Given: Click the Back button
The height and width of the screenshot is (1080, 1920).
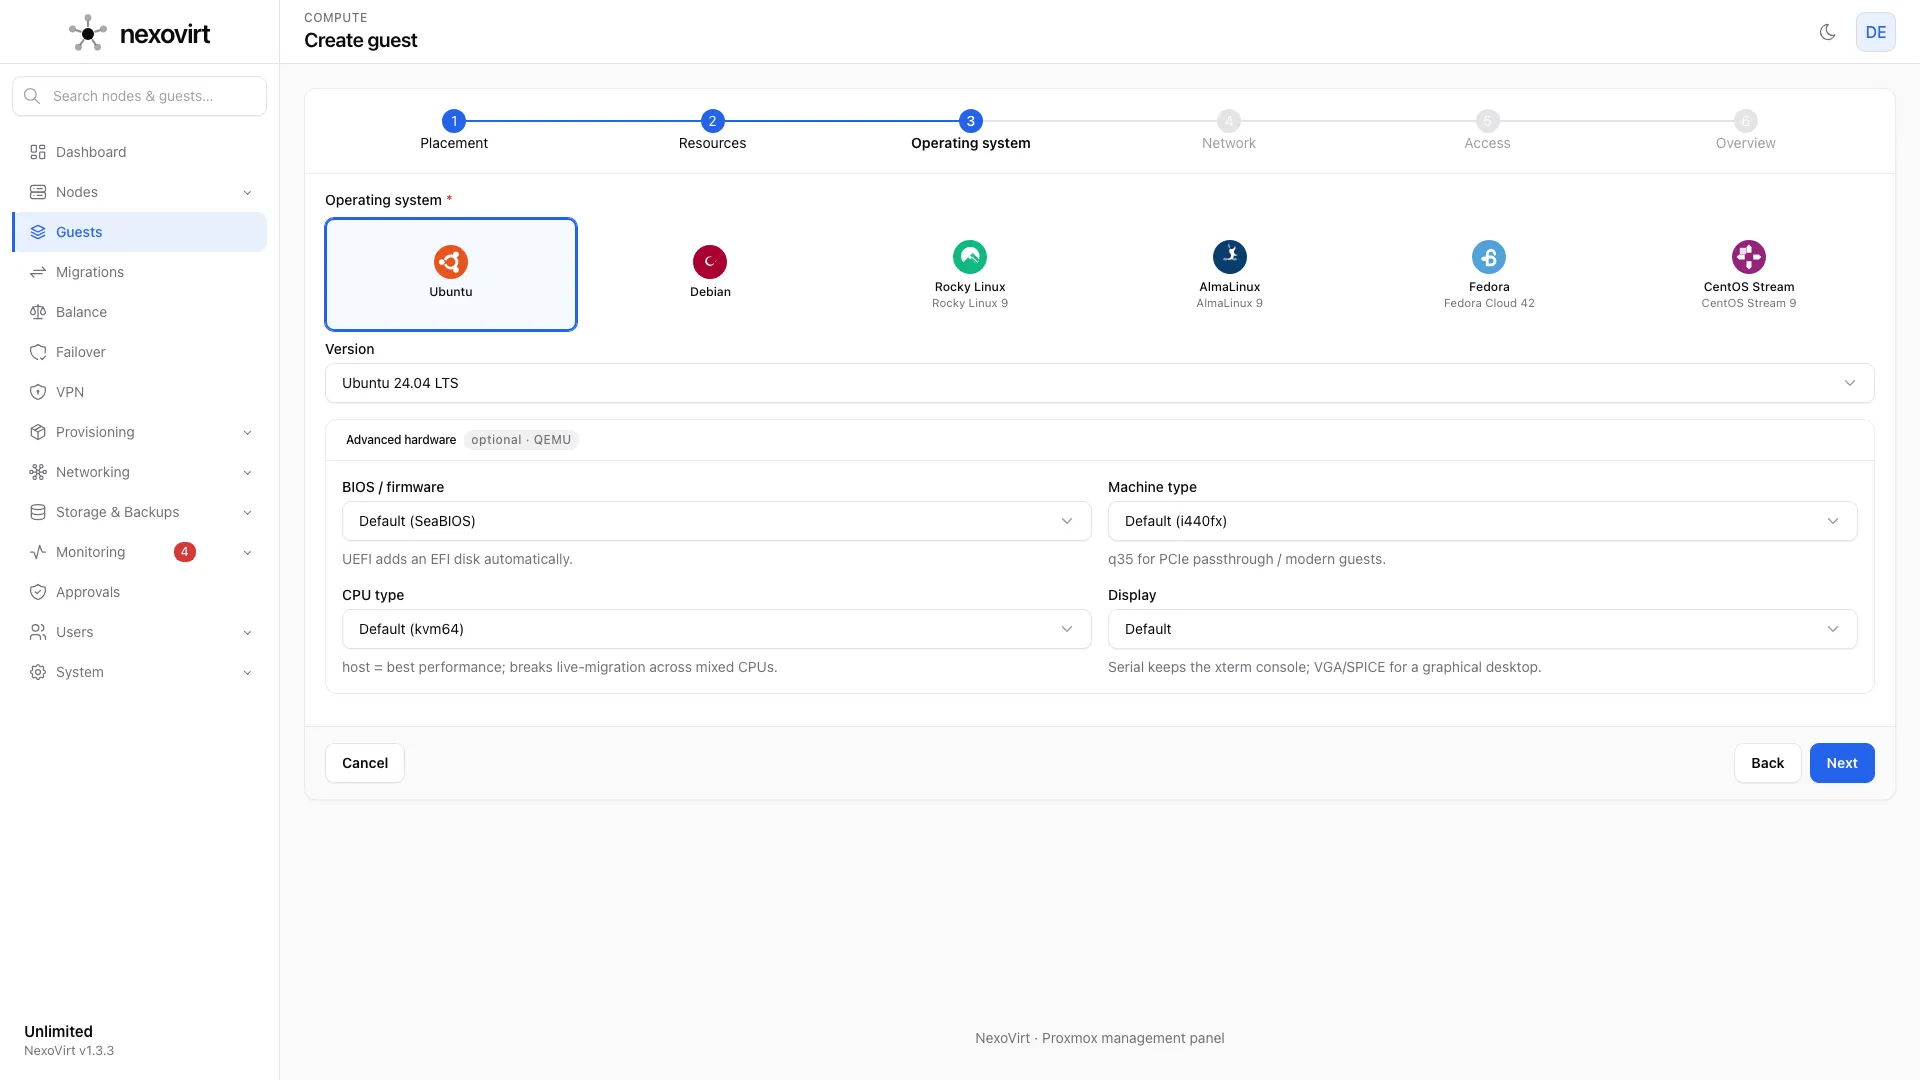Looking at the screenshot, I should (1767, 763).
